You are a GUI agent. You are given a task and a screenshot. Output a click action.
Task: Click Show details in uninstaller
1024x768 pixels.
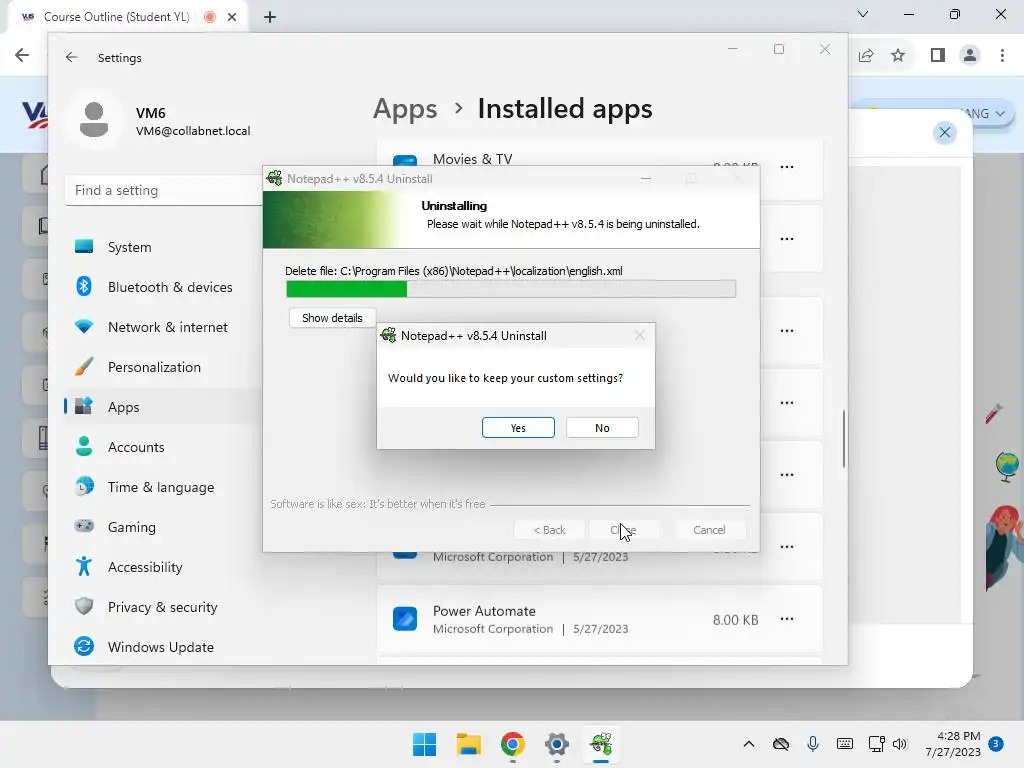(332, 318)
